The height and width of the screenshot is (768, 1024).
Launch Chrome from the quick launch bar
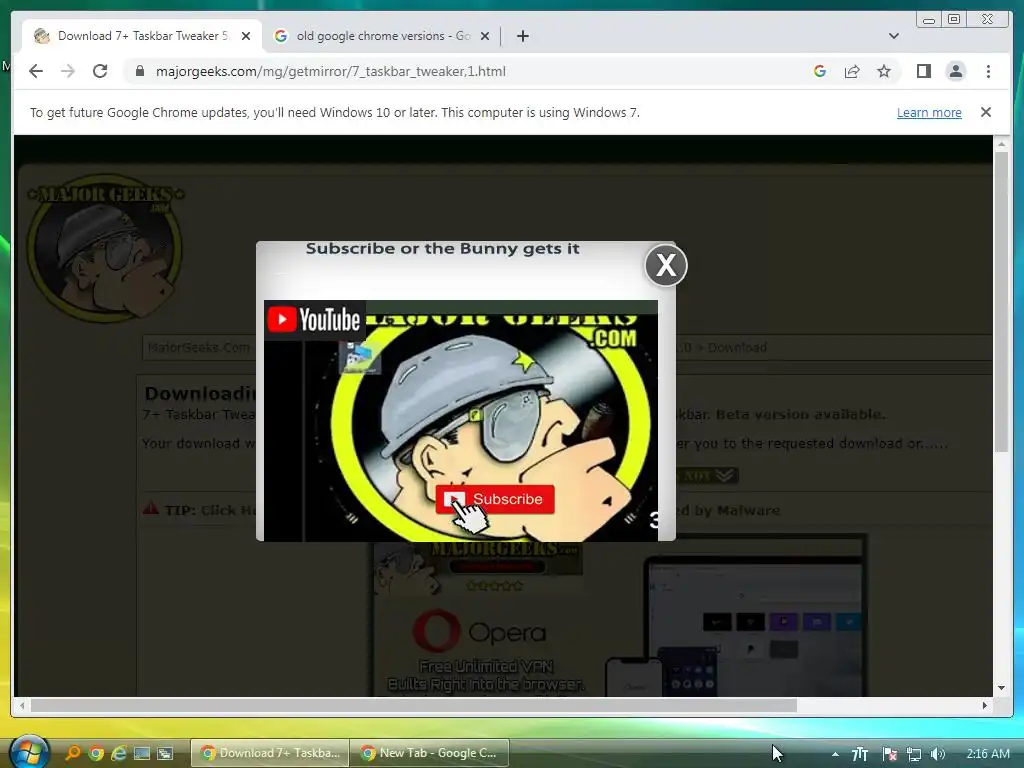[96, 753]
